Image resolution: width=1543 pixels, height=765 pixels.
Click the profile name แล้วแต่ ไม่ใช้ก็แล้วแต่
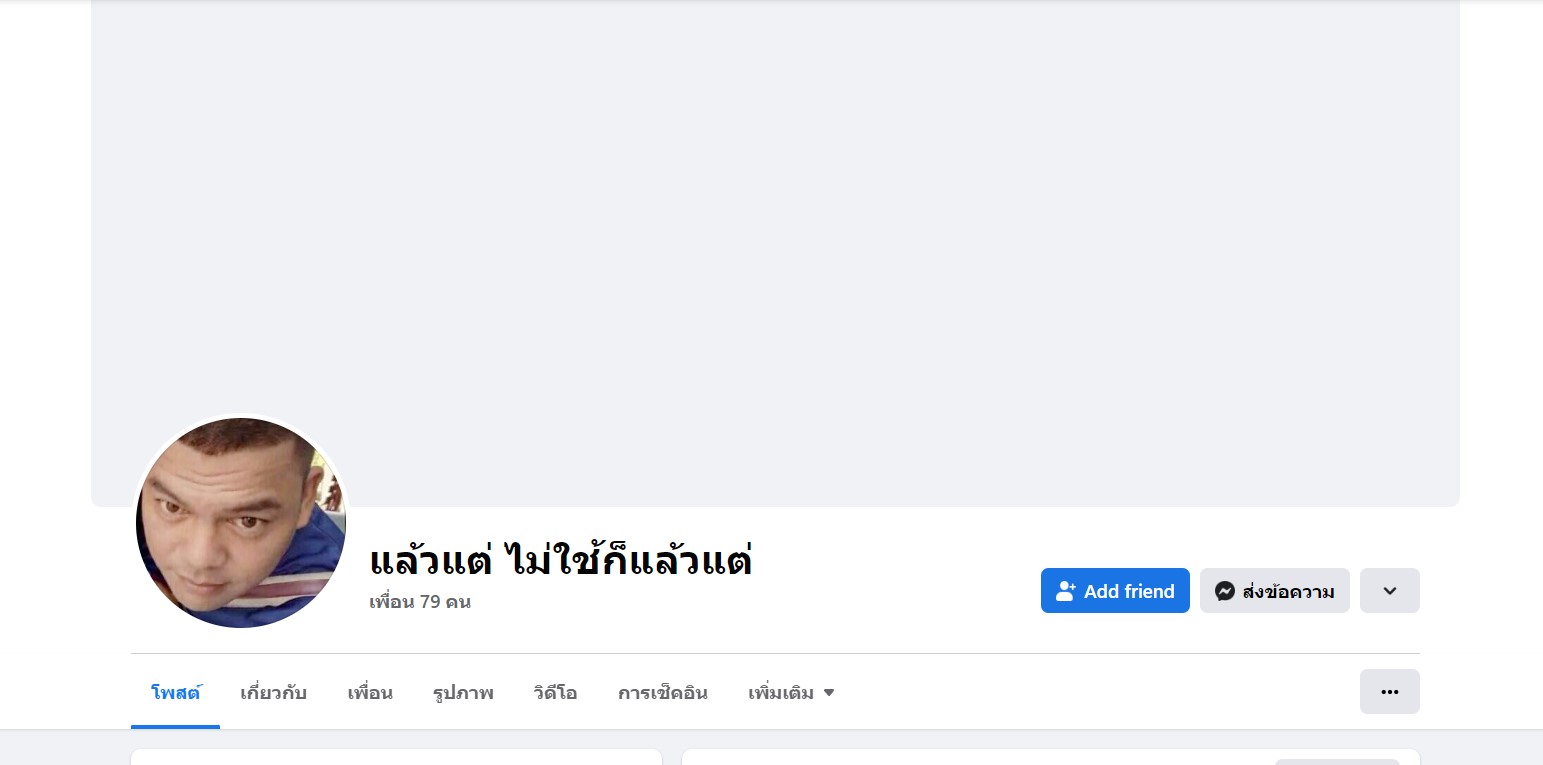pyautogui.click(x=560, y=560)
